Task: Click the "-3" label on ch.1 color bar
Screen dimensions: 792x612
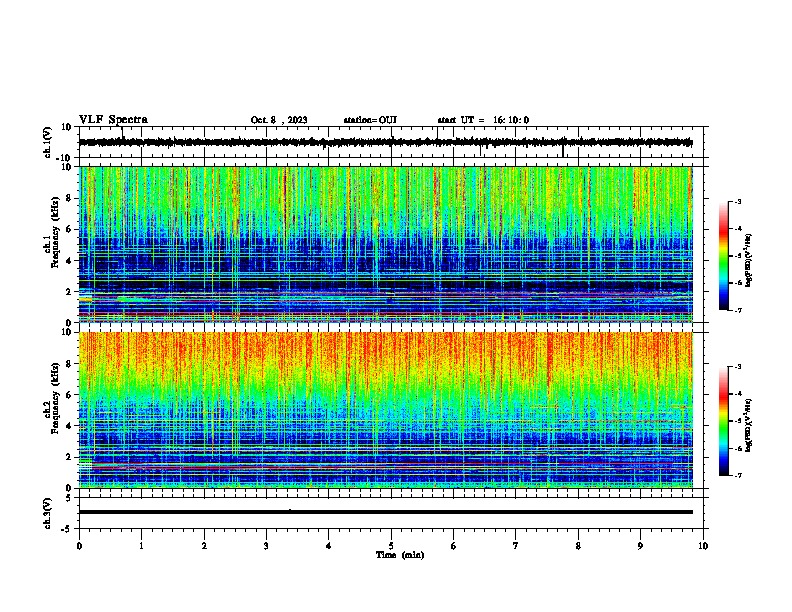Action: pos(737,201)
